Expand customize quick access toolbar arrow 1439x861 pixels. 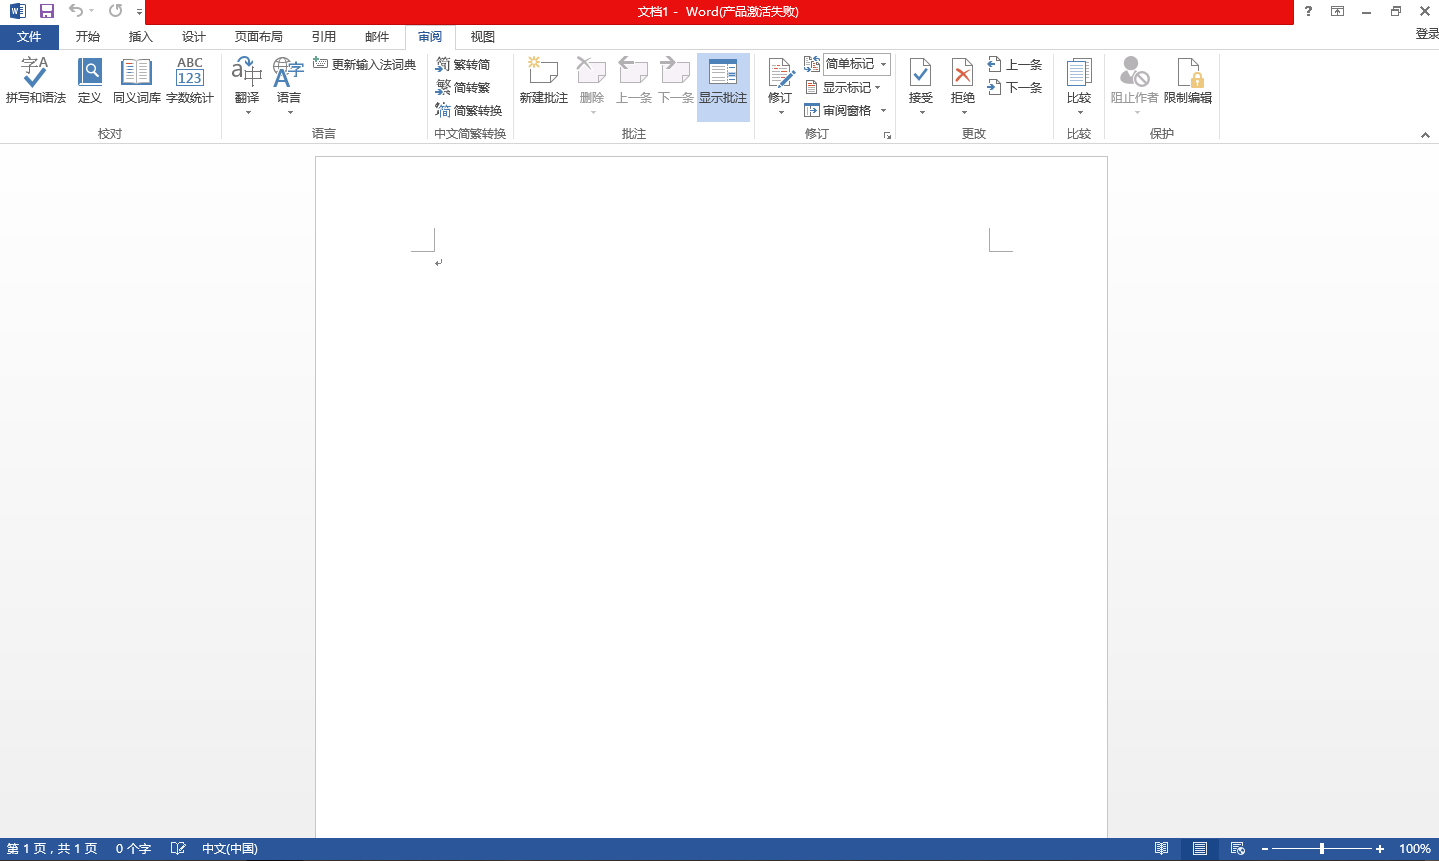pyautogui.click(x=139, y=12)
